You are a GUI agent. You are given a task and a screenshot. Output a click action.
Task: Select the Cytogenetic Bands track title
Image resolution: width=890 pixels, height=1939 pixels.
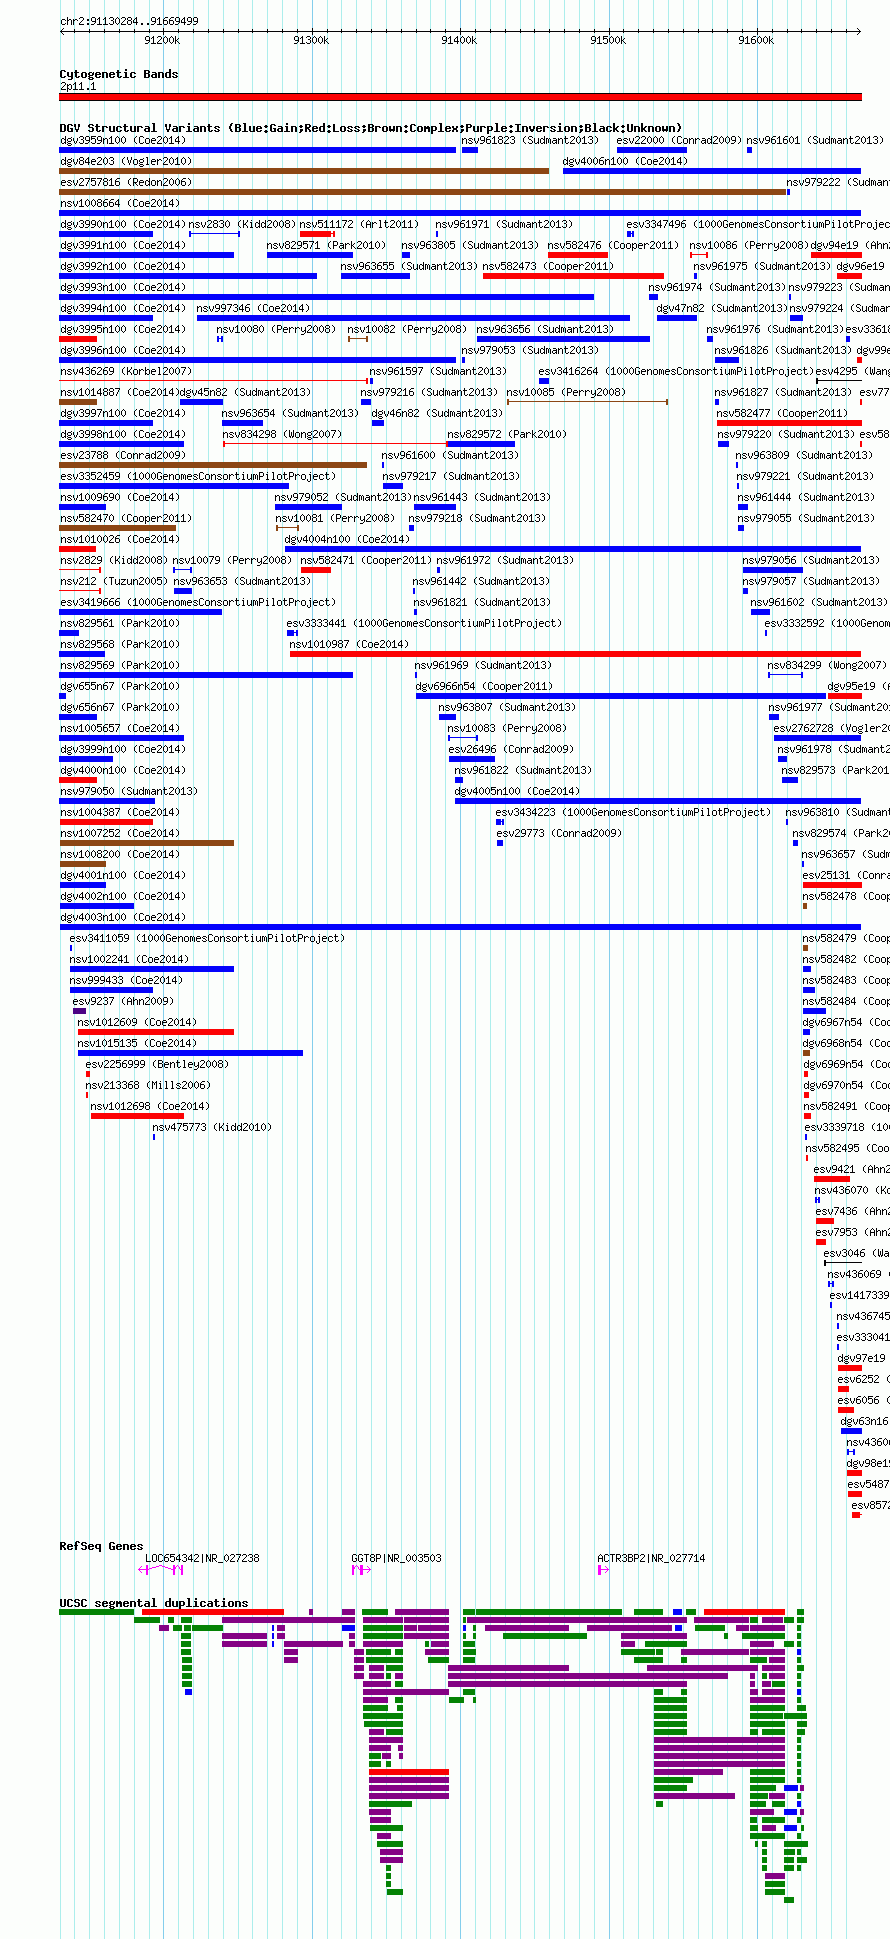(x=119, y=74)
